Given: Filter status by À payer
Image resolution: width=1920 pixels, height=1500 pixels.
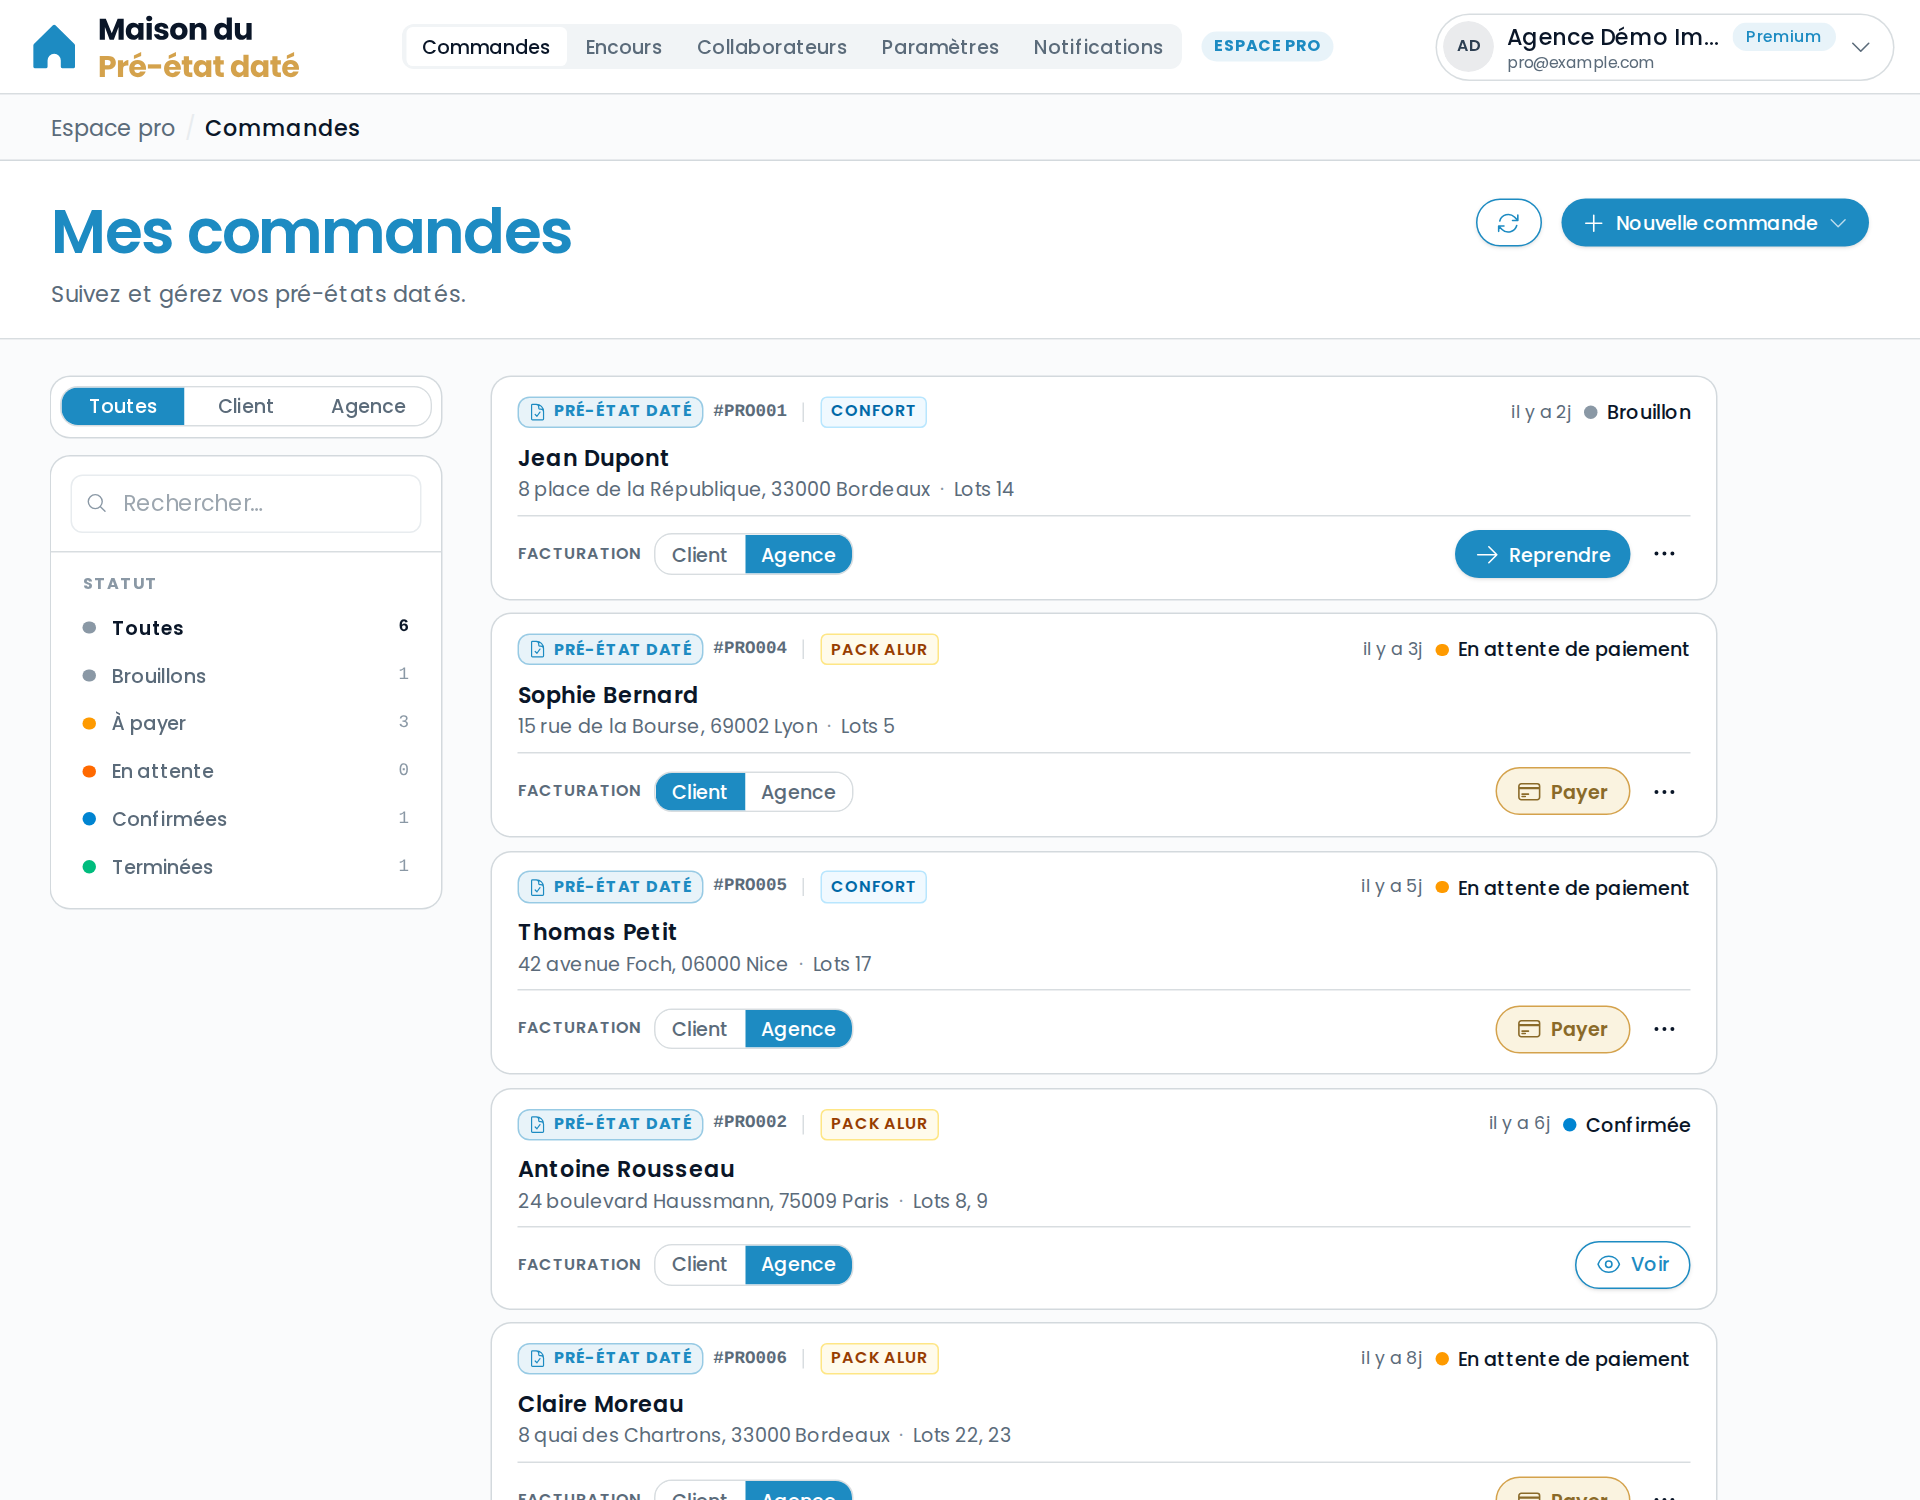Looking at the screenshot, I should coord(246,723).
